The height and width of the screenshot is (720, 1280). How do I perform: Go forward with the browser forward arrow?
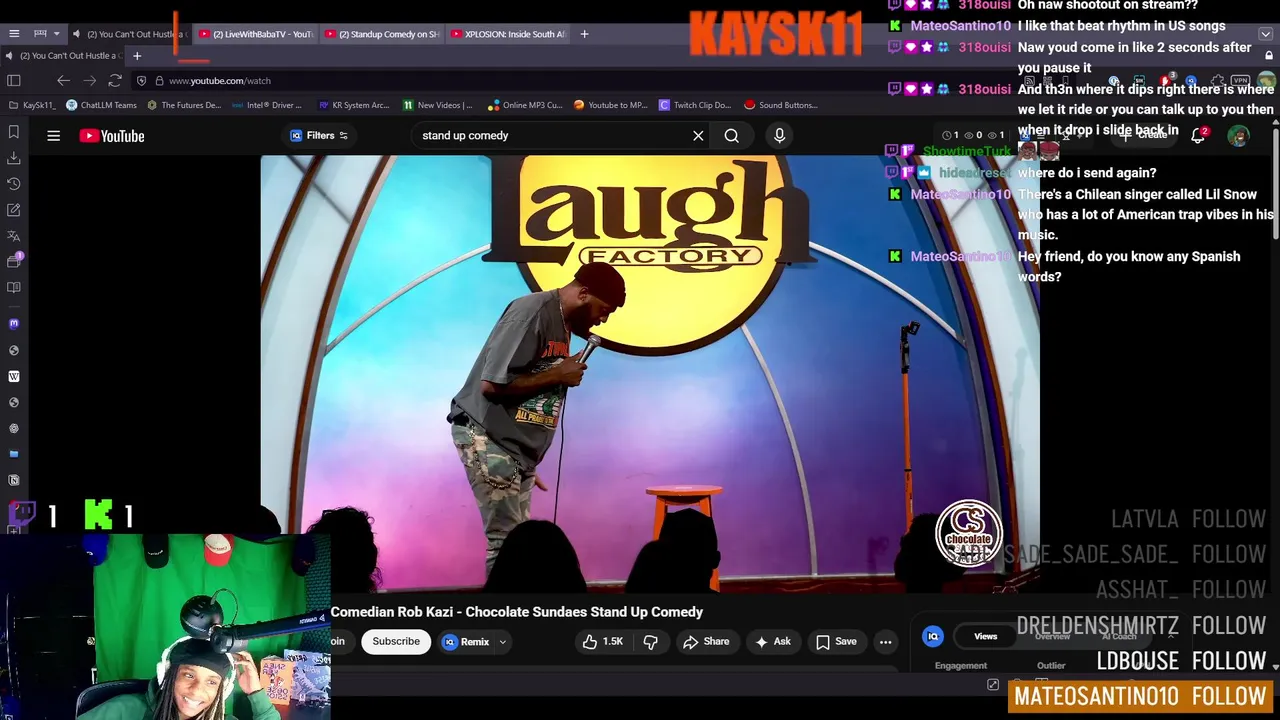[89, 81]
